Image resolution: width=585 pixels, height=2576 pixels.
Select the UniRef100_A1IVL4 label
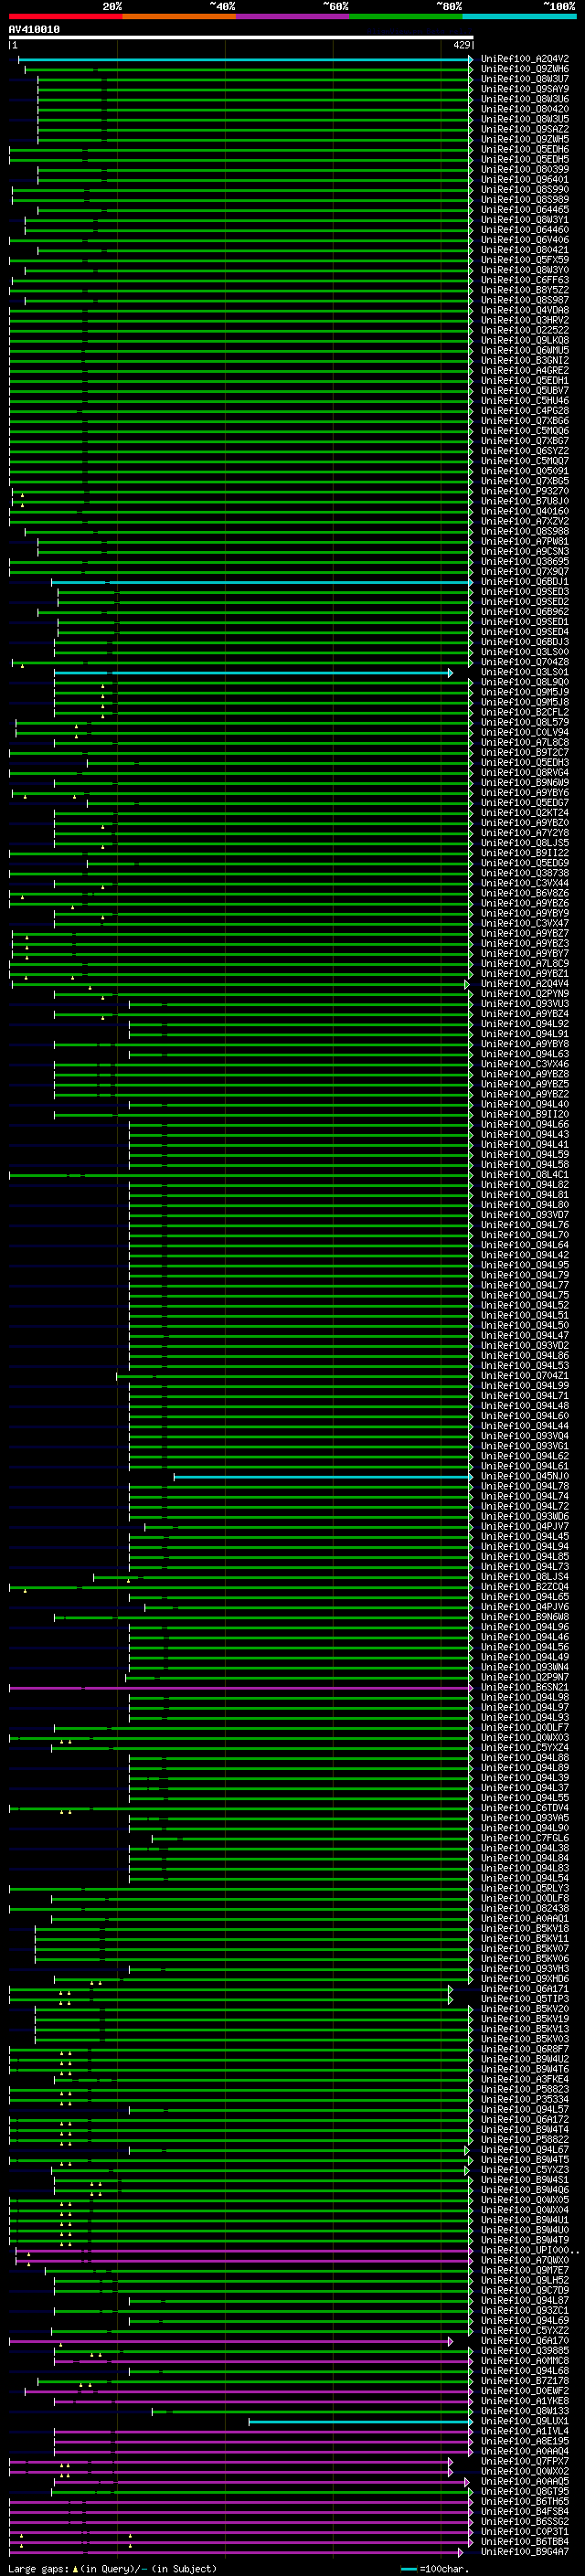coord(525,2432)
